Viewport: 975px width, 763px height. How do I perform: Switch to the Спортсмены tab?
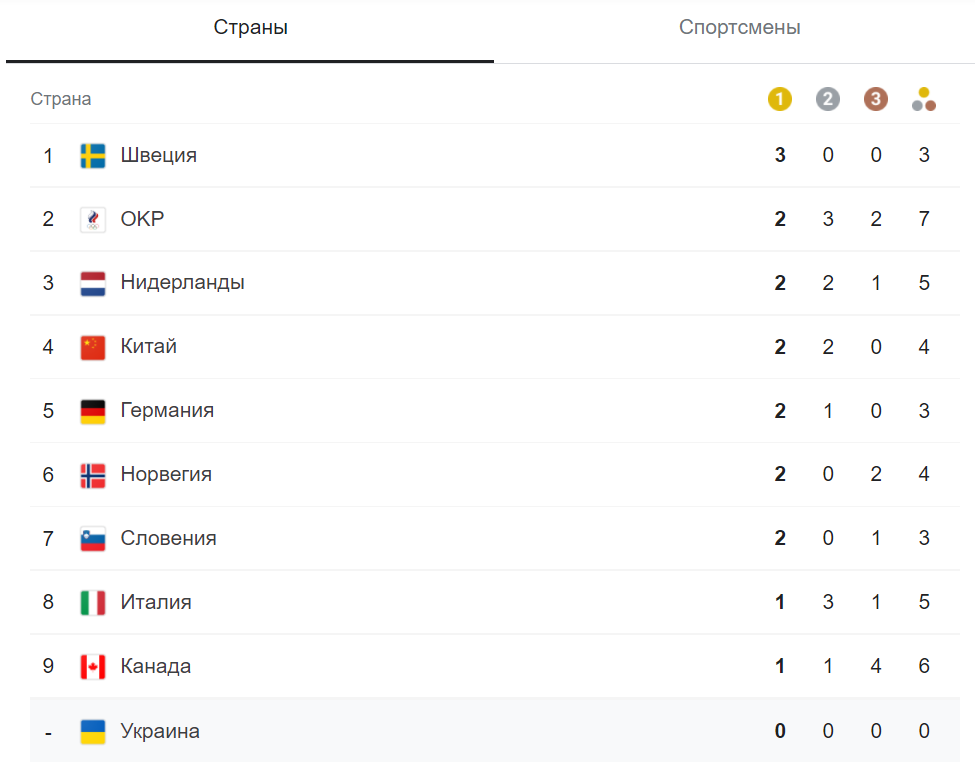pyautogui.click(x=739, y=28)
